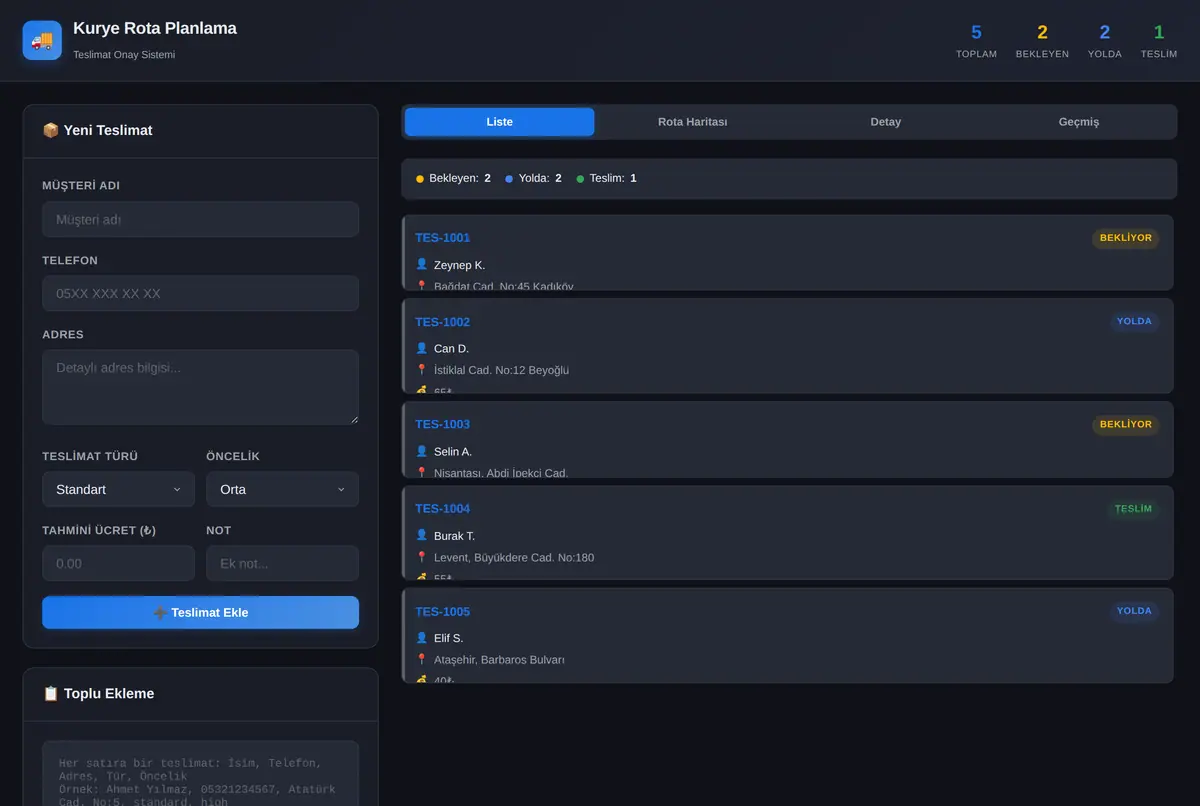The width and height of the screenshot is (1200, 806).
Task: Click the location pin beside Levent, Büyükdere Cad.
Action: (421, 557)
